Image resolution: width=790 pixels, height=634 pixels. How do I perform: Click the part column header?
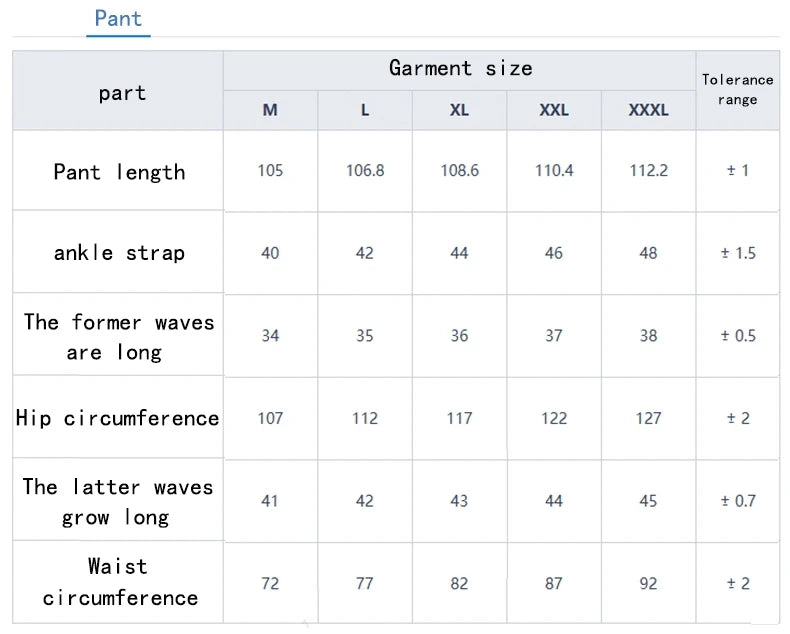point(122,93)
